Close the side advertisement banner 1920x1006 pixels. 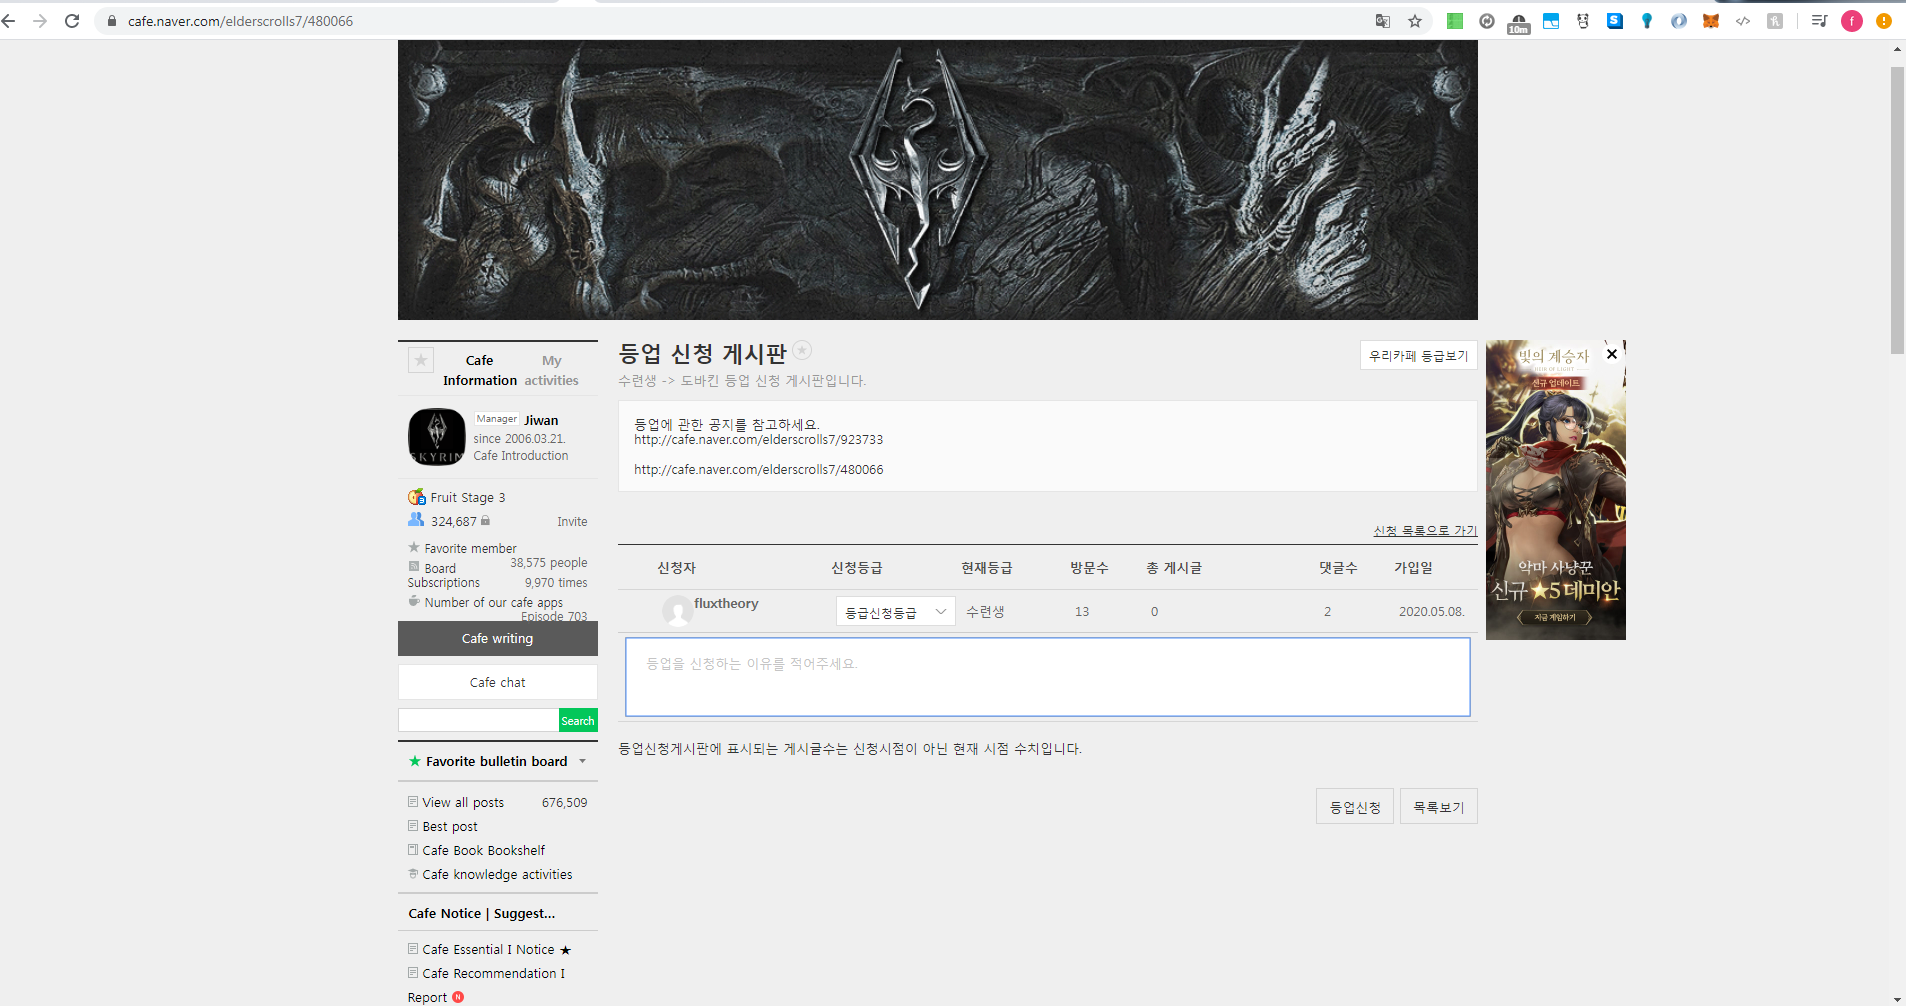point(1612,354)
